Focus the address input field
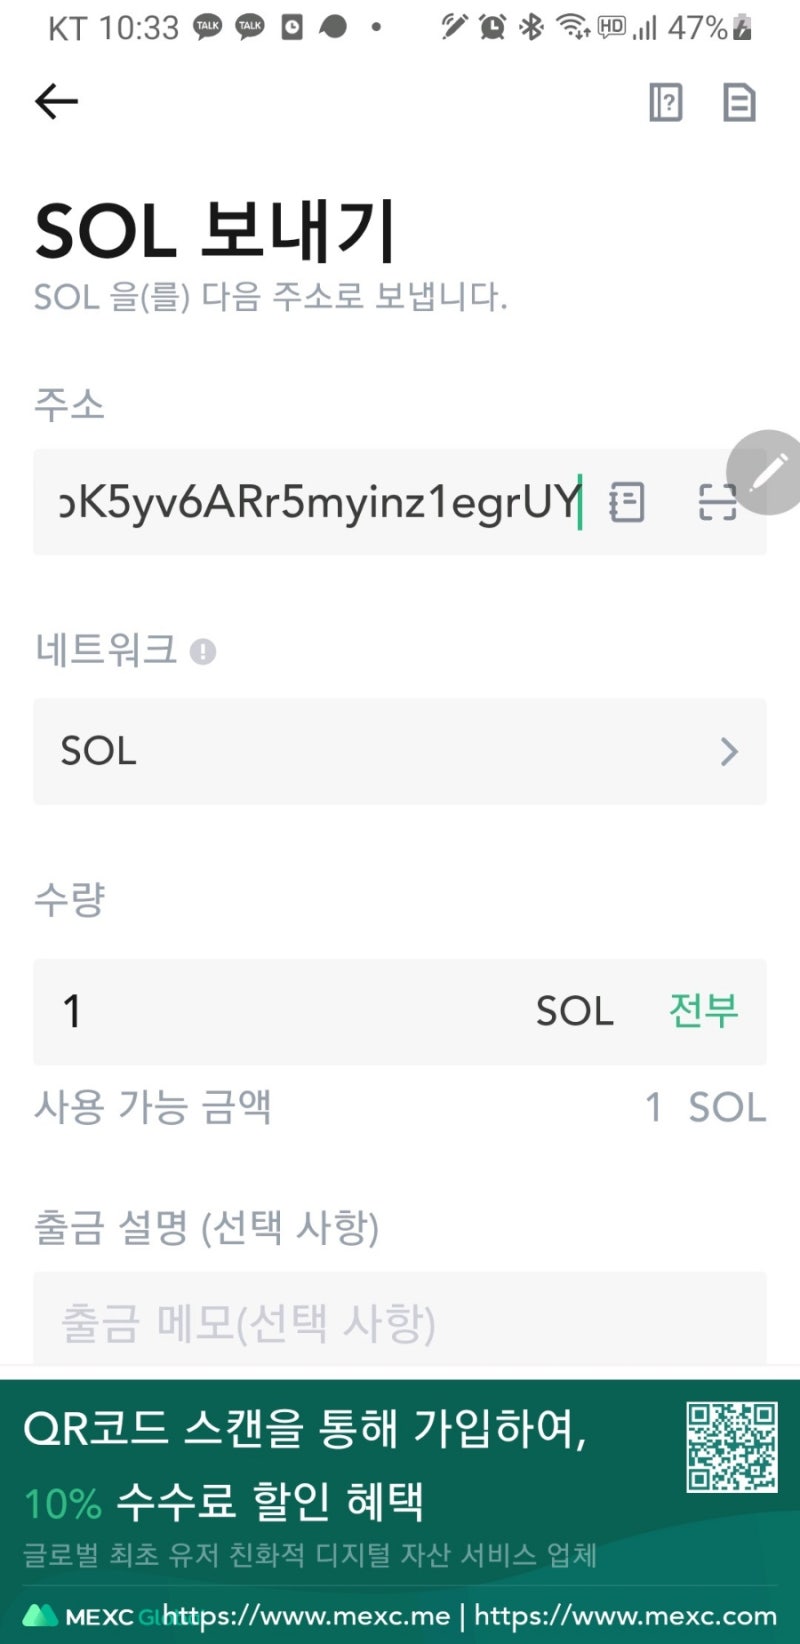800x1644 pixels. click(x=320, y=502)
